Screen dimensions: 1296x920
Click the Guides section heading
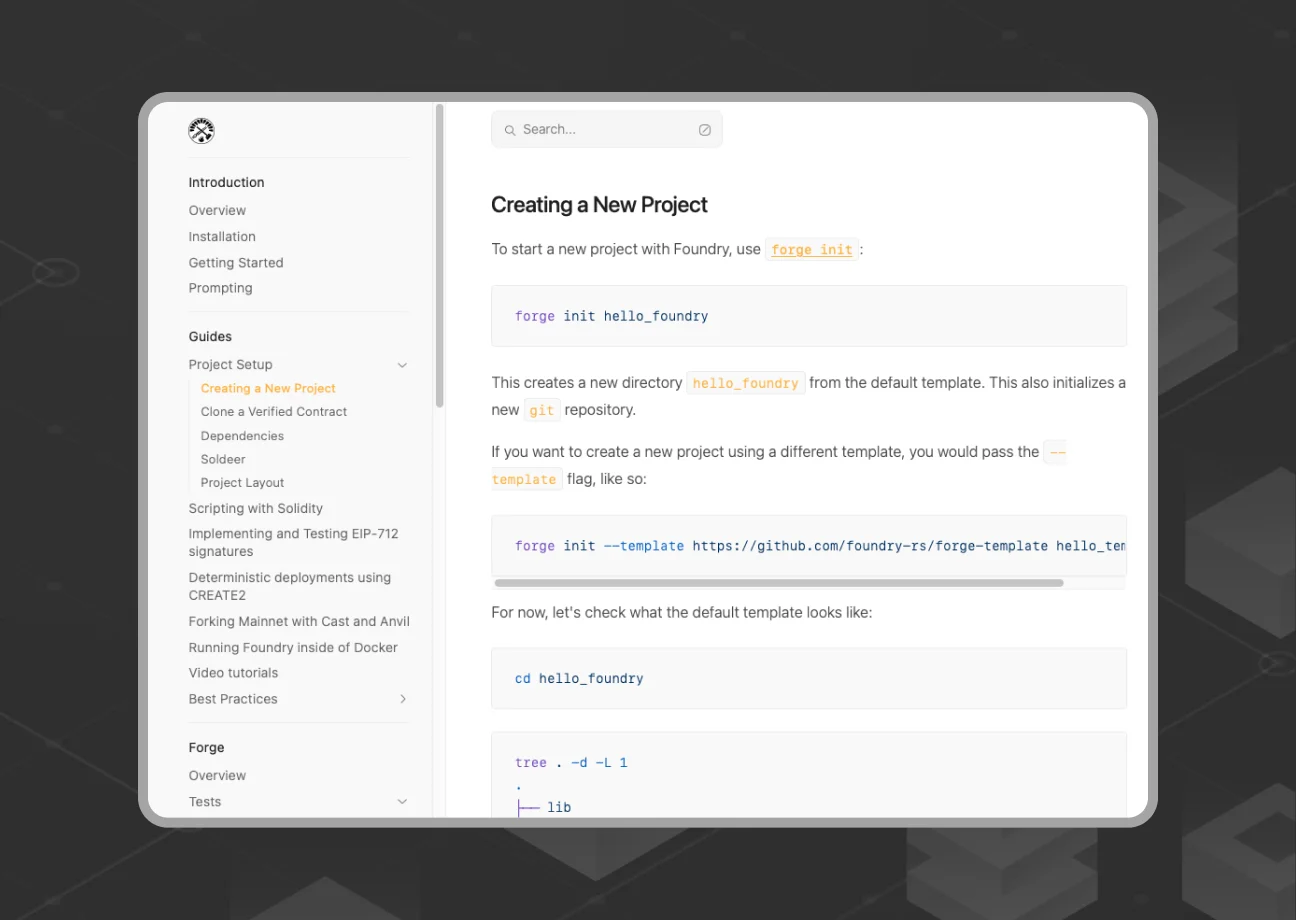tap(210, 337)
